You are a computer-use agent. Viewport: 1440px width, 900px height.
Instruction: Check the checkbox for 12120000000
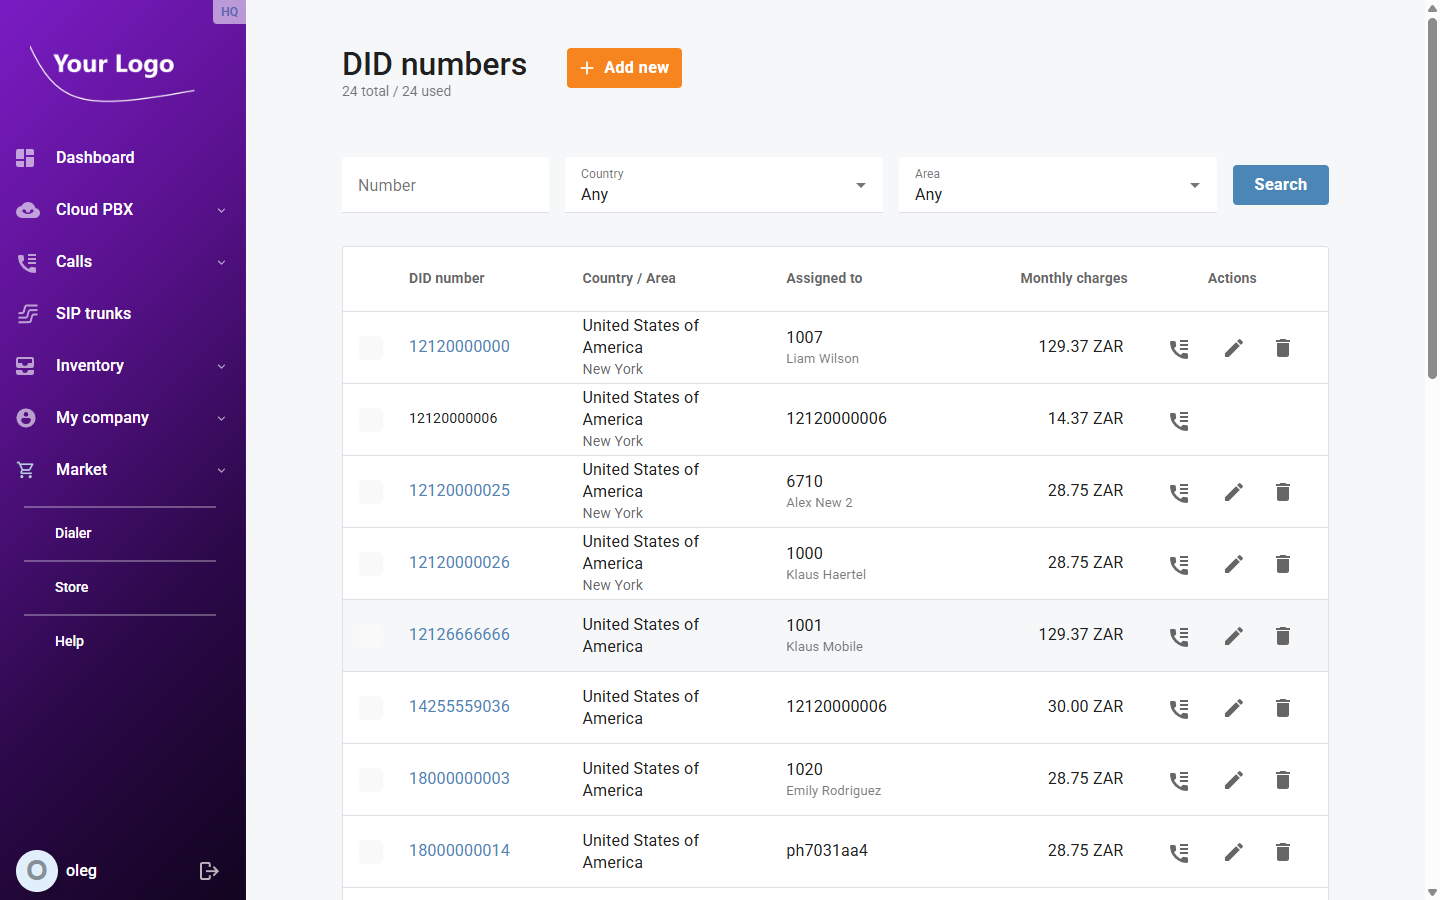pos(370,347)
